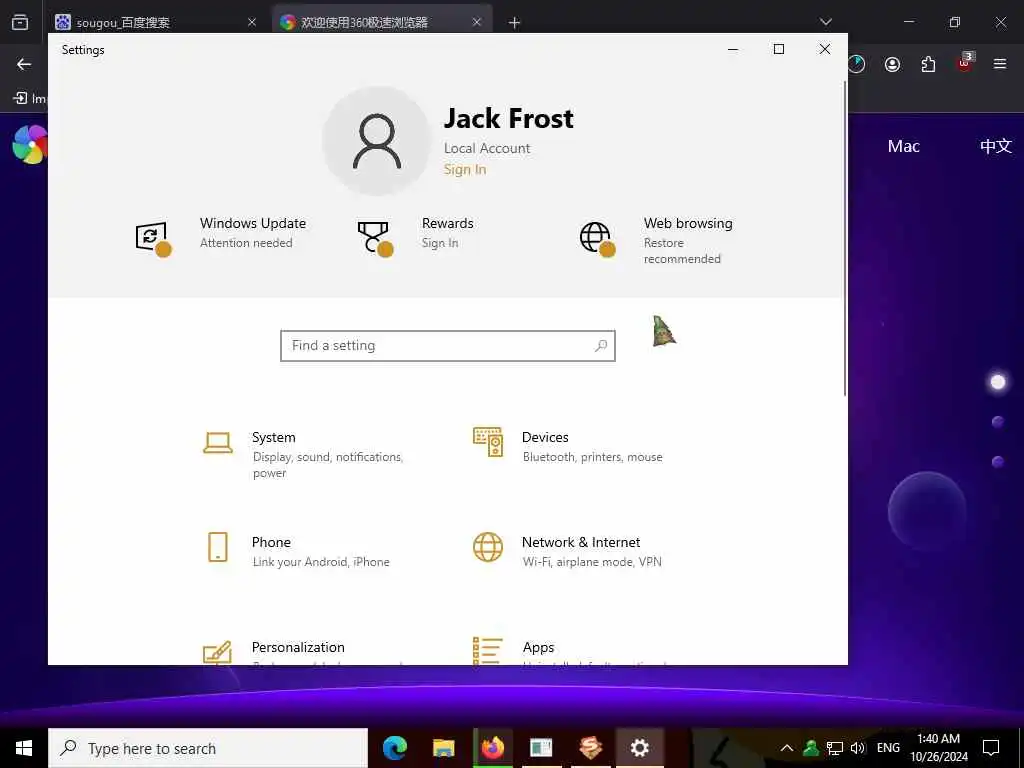
Task: Click Jack Frost's account avatar
Action: 377,141
